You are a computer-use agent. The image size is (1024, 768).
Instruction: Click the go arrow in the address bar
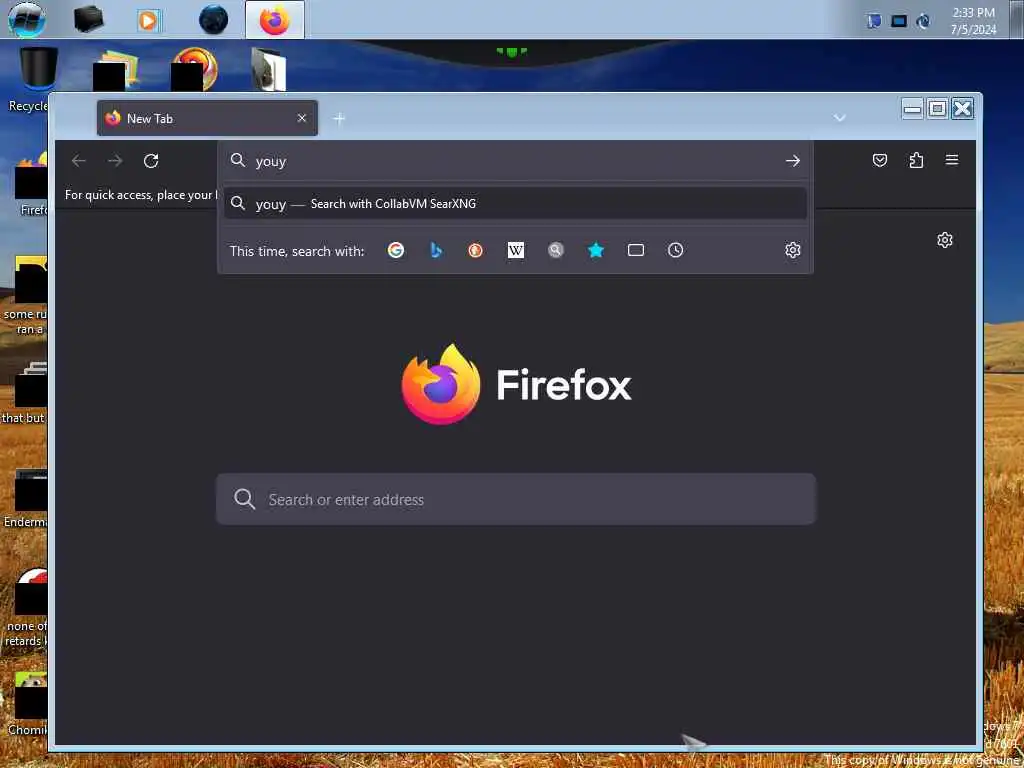(x=793, y=161)
